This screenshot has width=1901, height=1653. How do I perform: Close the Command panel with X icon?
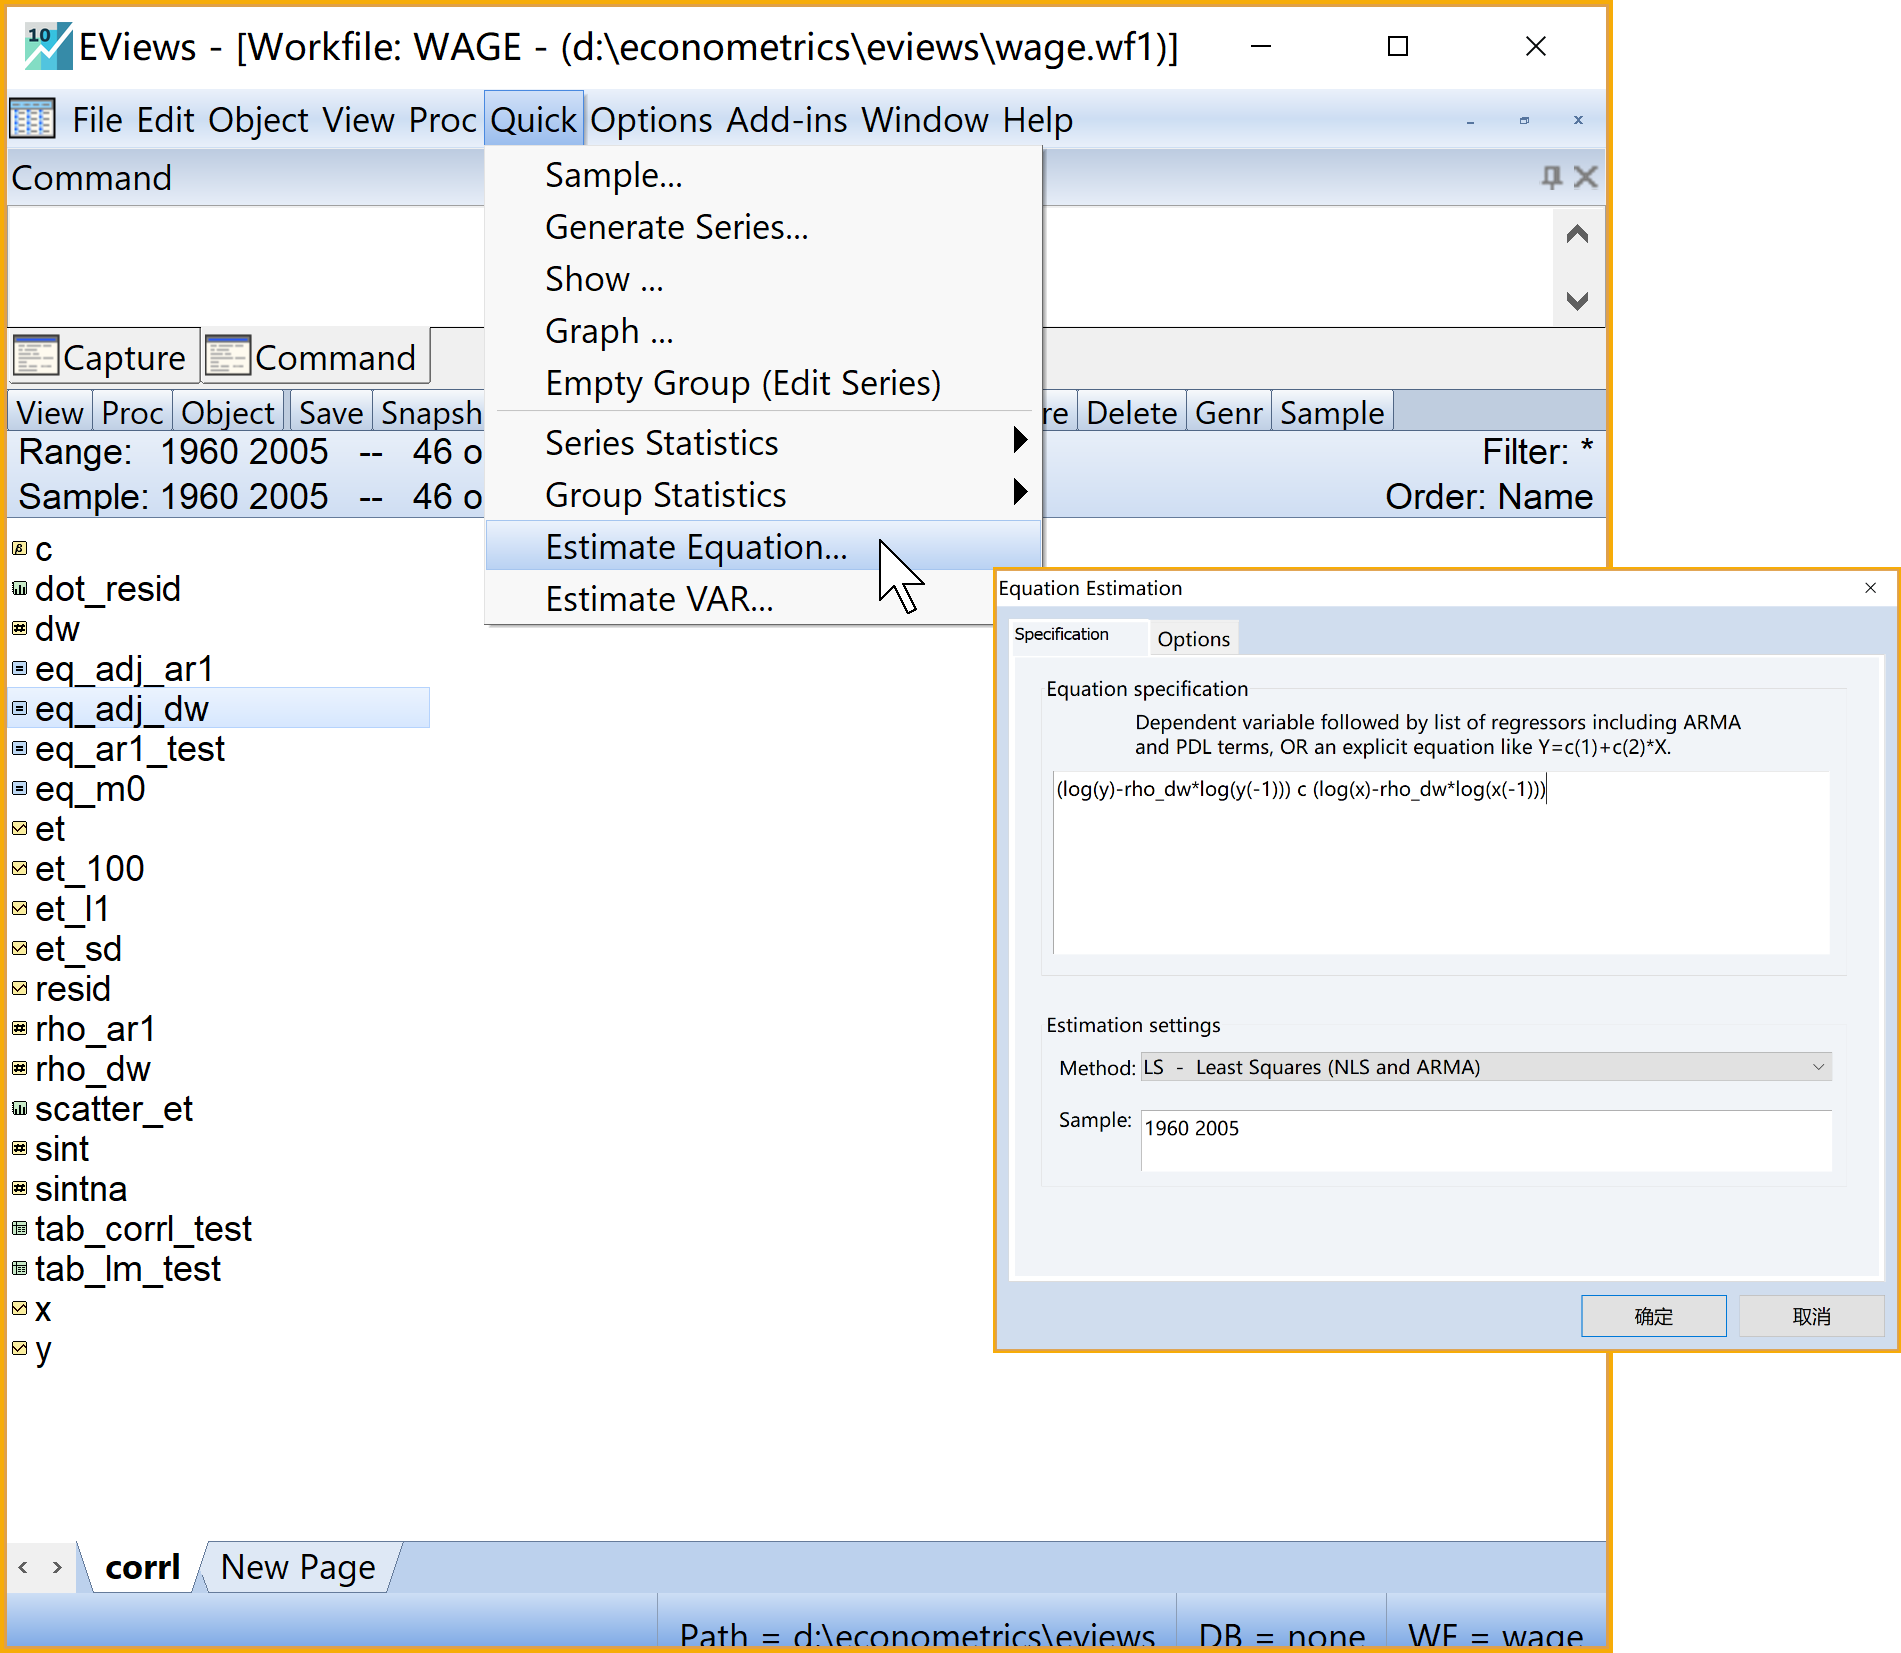[x=1585, y=177]
